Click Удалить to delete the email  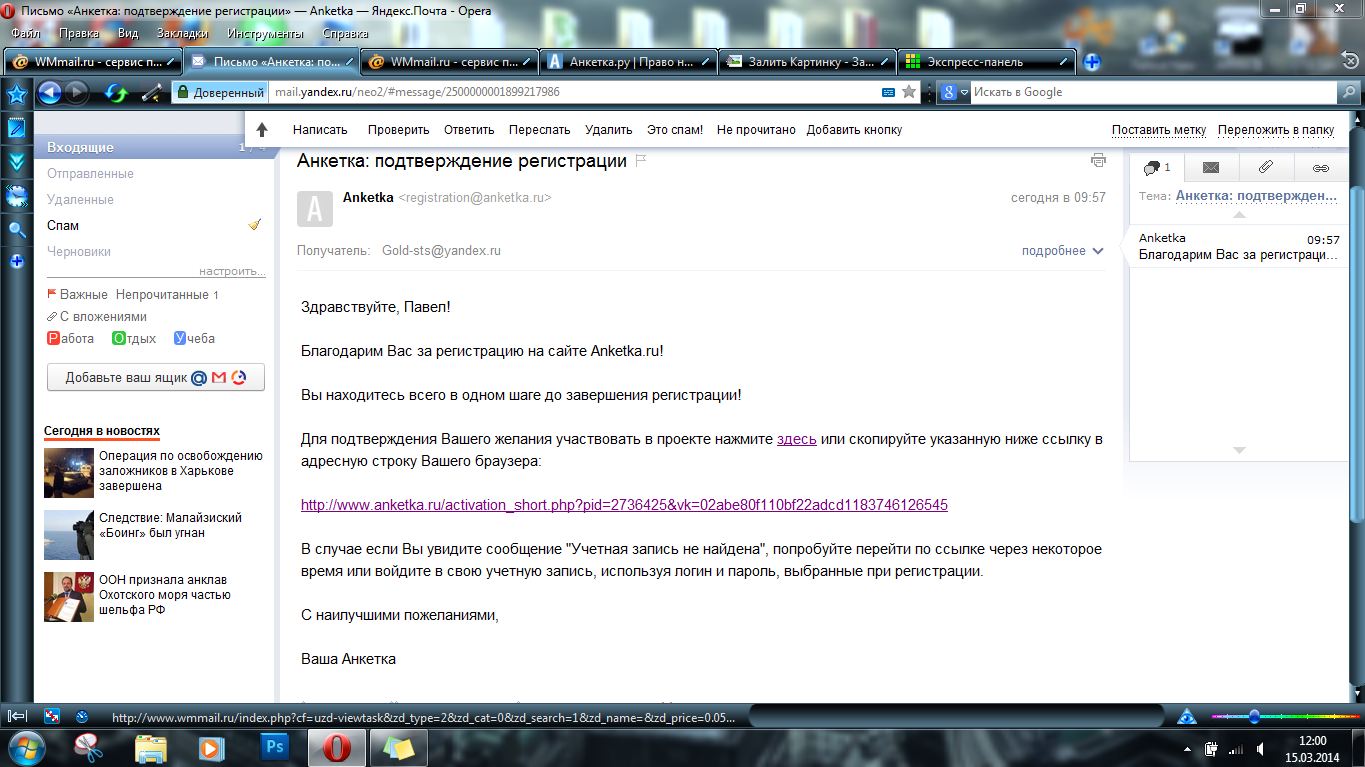[609, 130]
